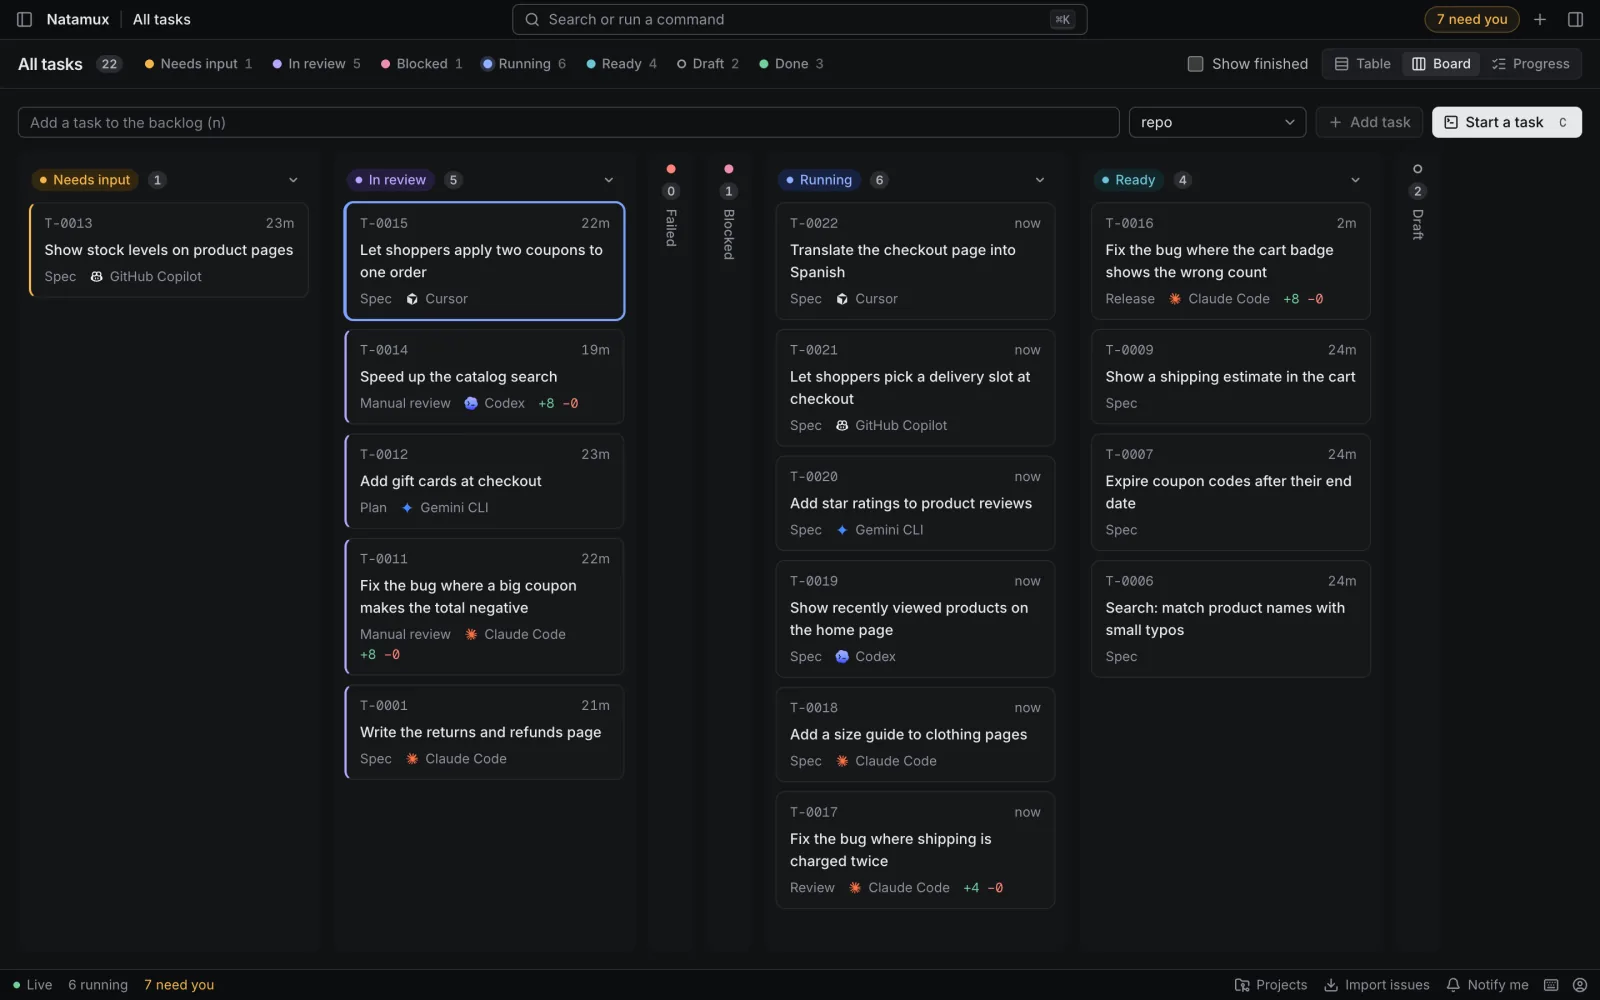
Task: Click the Claude Code icon on T-0016
Action: [x=1175, y=299]
